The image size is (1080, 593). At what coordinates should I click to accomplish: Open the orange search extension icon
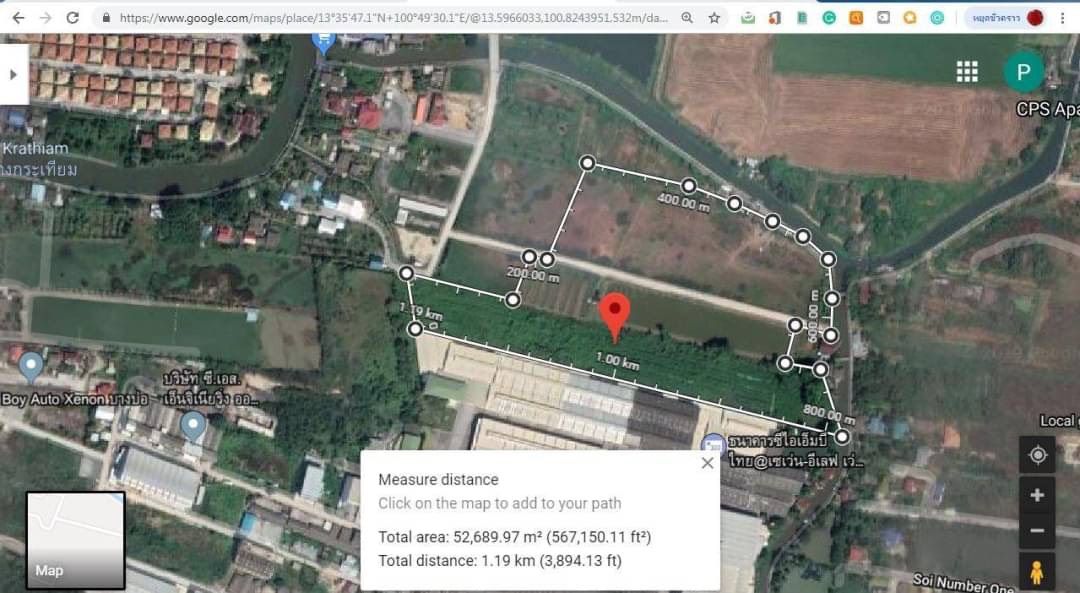coord(856,18)
